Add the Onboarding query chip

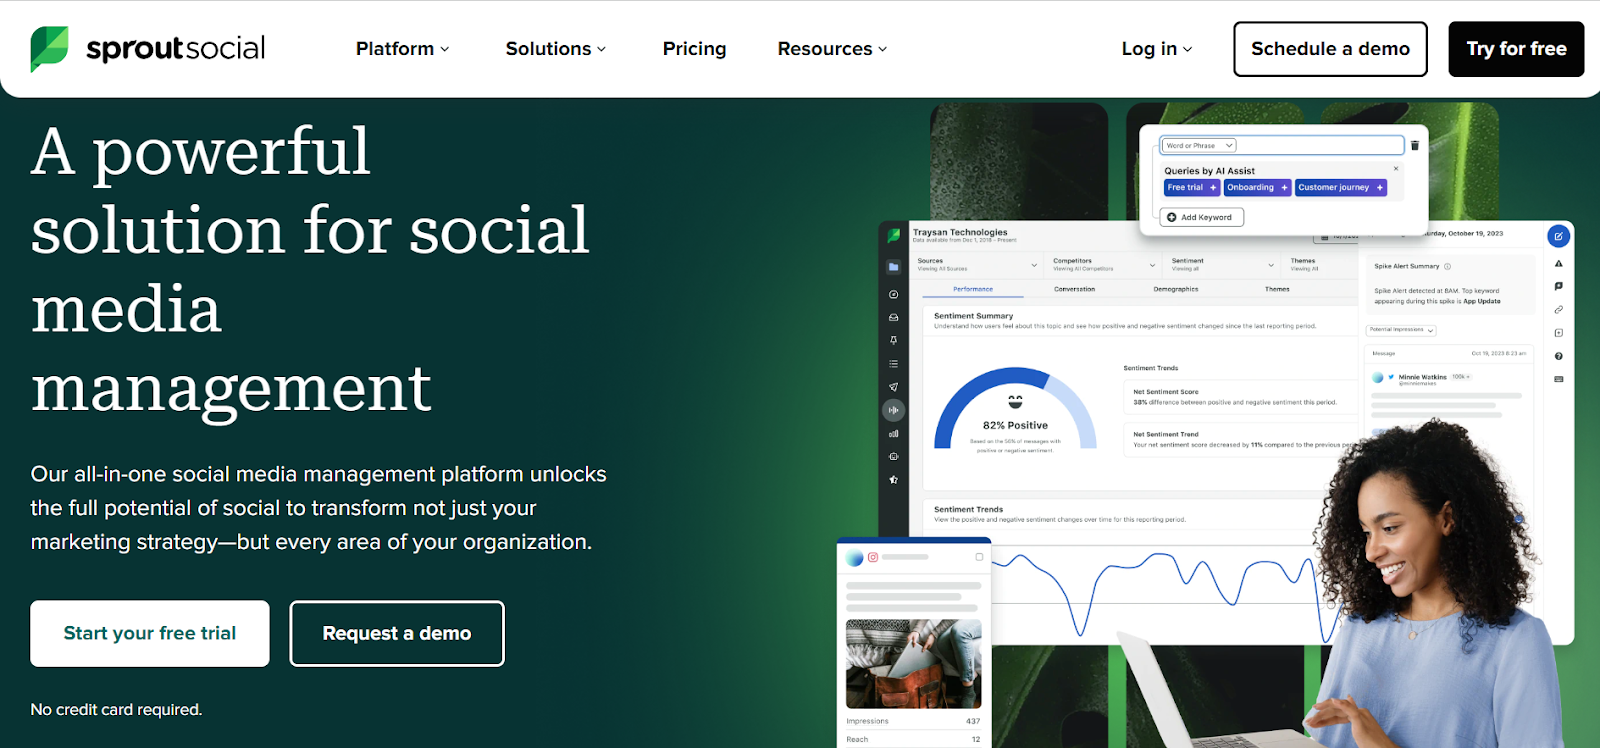click(x=1258, y=187)
